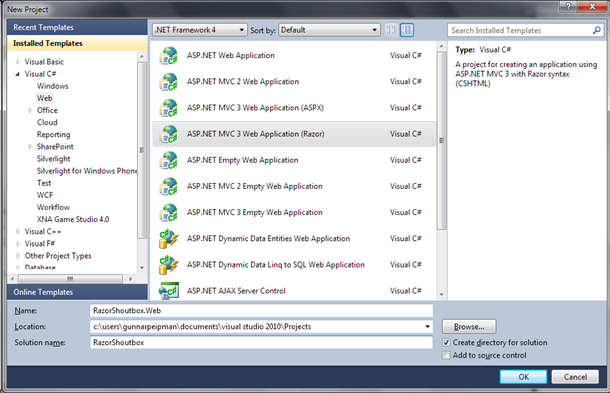Toggle Create directory for solution checkbox
Viewport: 610px width, 393px height.
446,342
